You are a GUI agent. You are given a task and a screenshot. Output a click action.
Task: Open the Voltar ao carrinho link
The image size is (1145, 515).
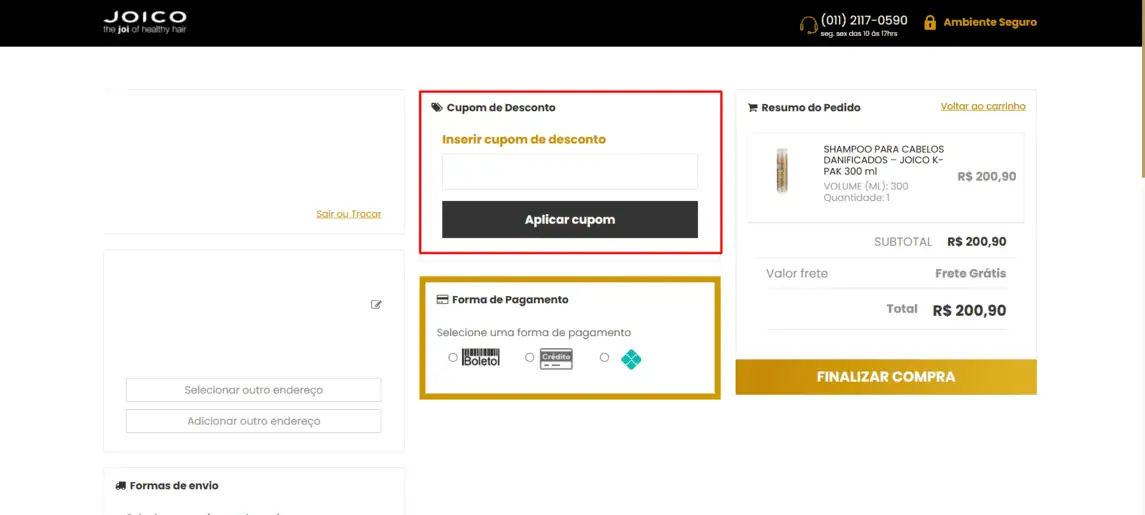coord(983,107)
